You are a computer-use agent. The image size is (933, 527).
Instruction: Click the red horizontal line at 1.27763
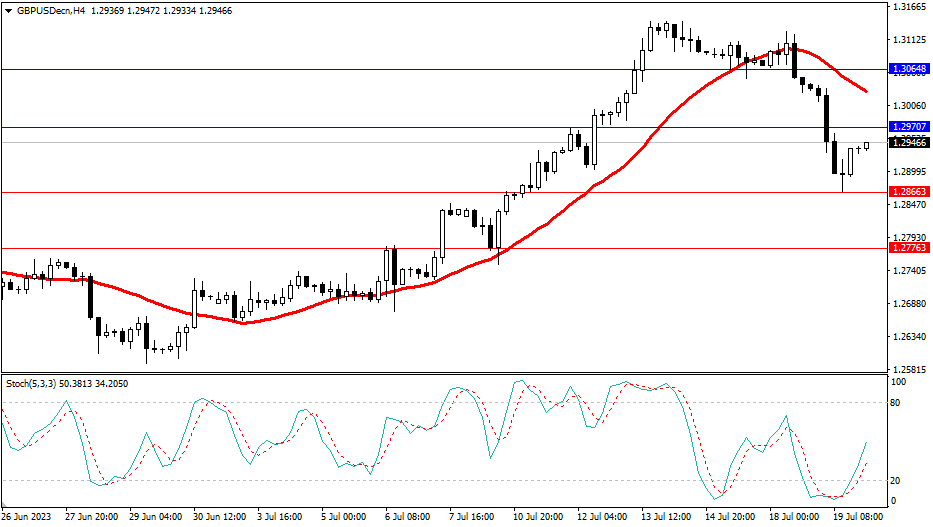pyautogui.click(x=200, y=247)
